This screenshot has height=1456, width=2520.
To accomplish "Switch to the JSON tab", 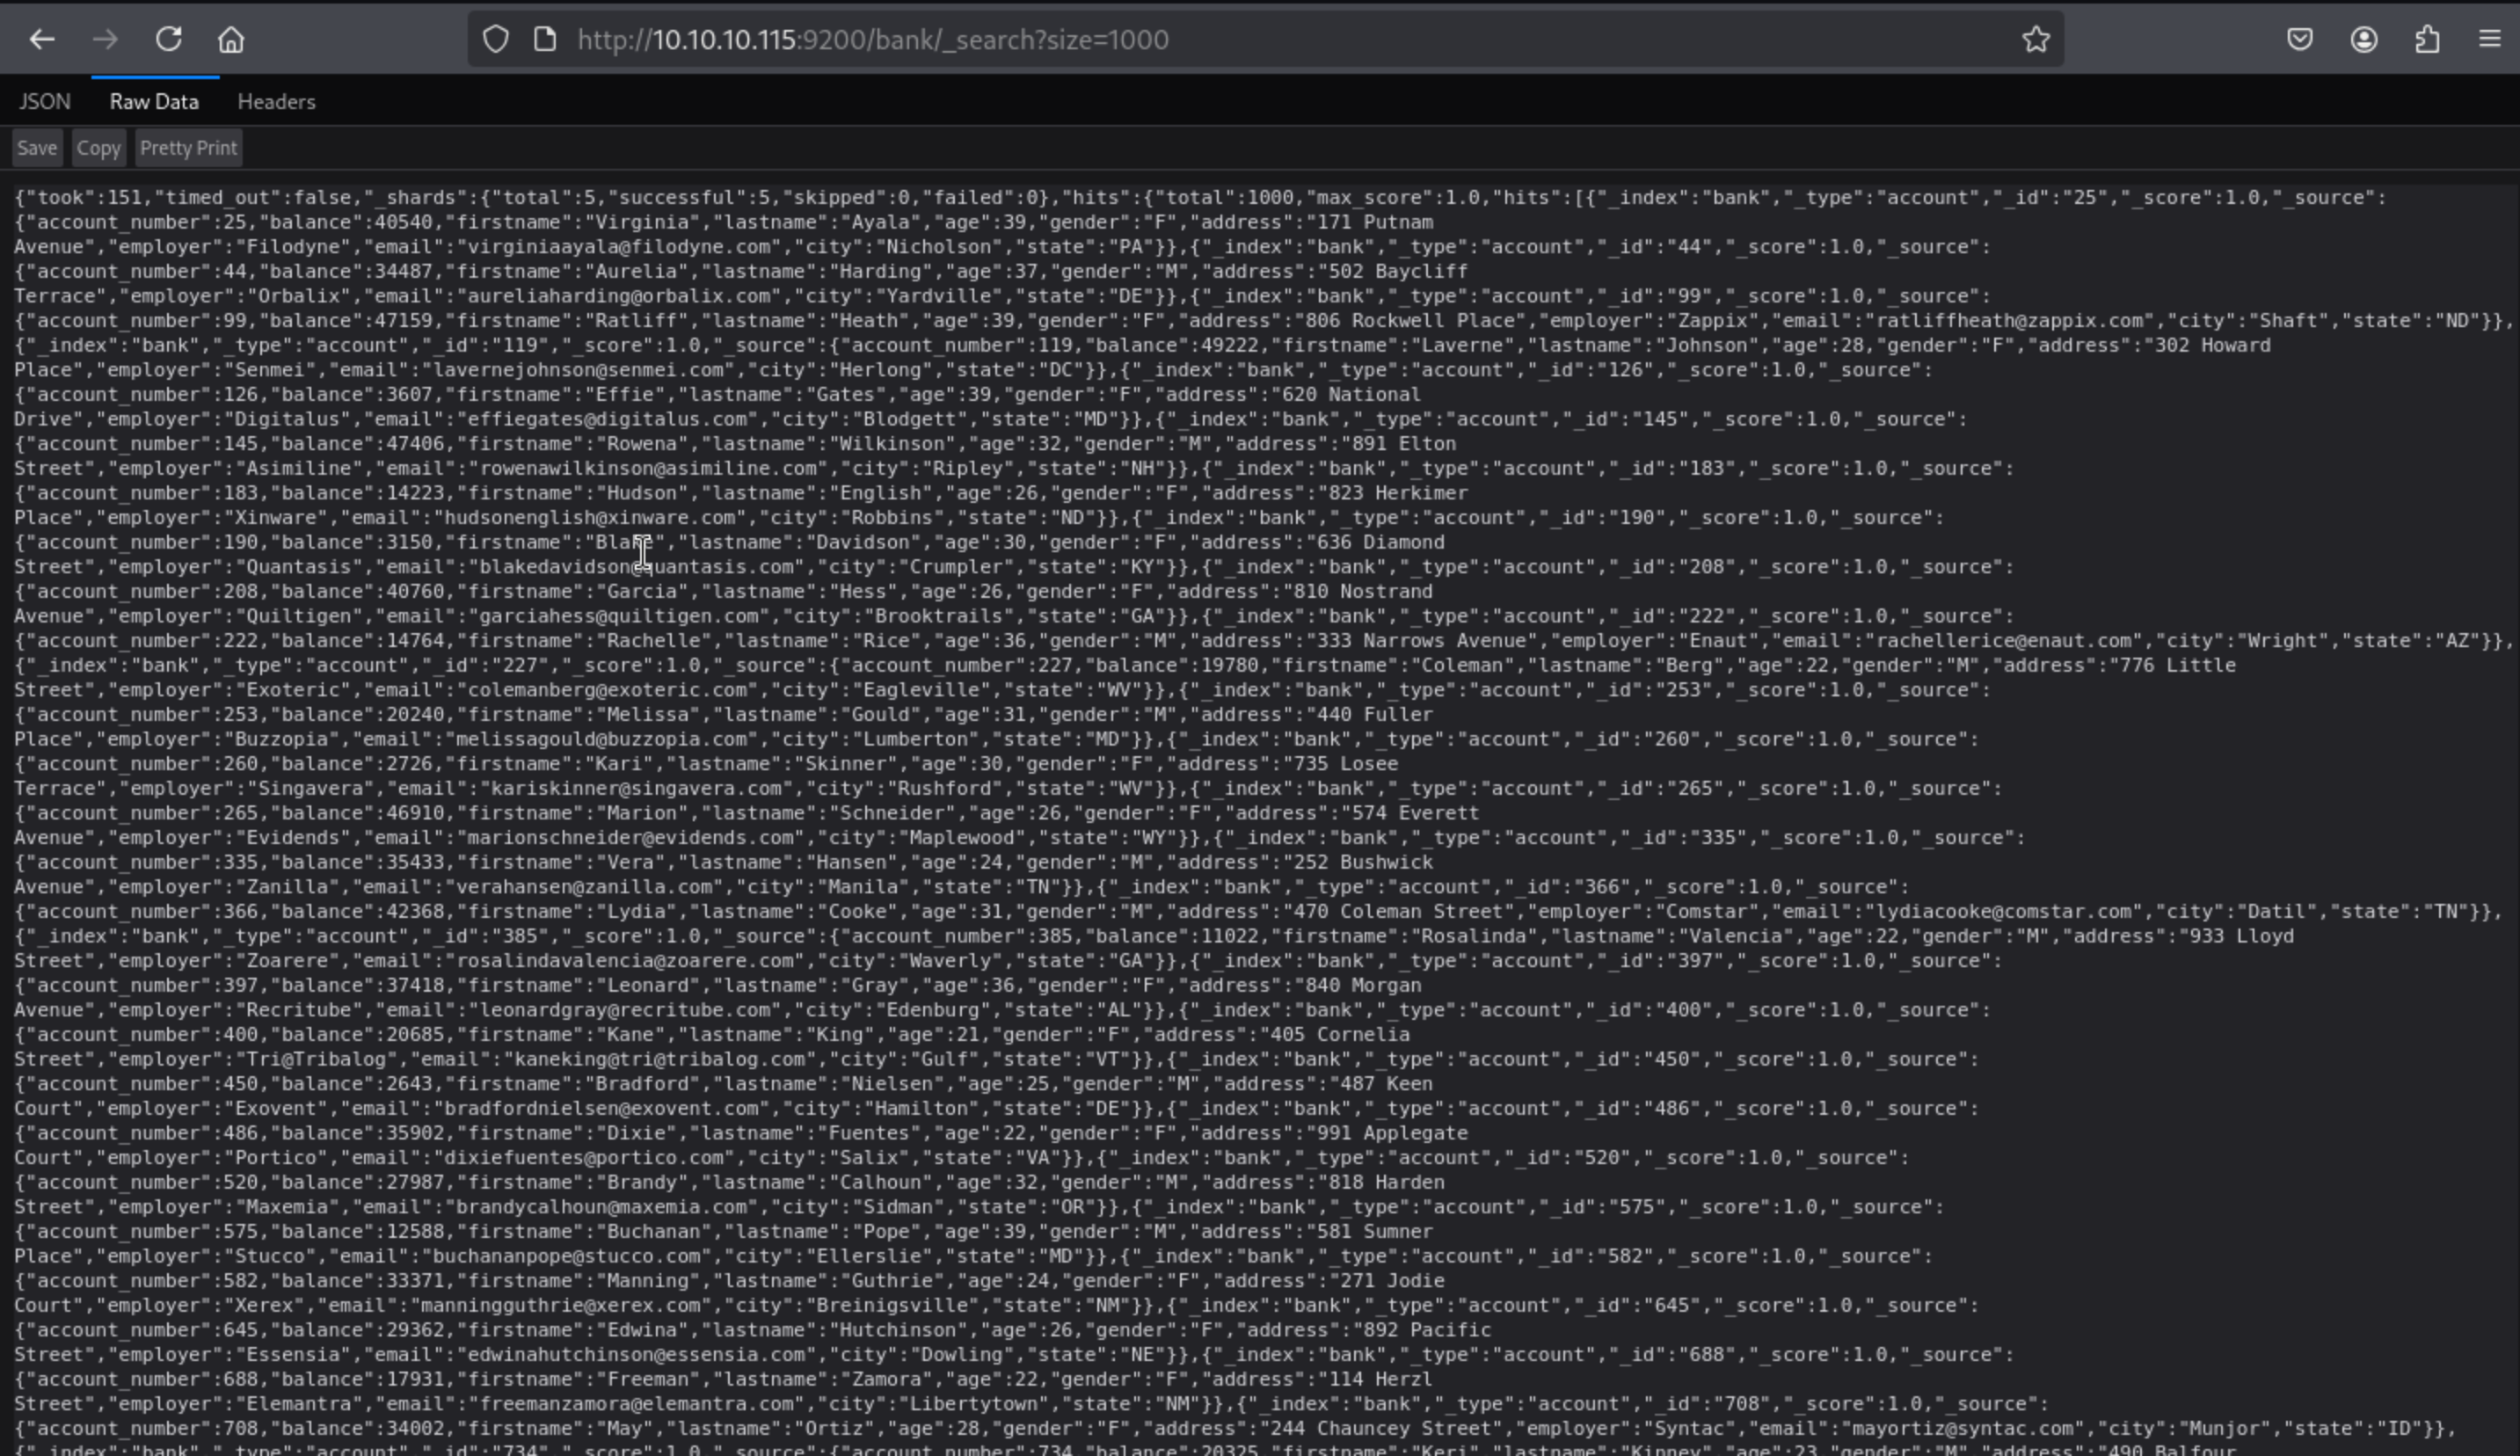I will click(45, 102).
